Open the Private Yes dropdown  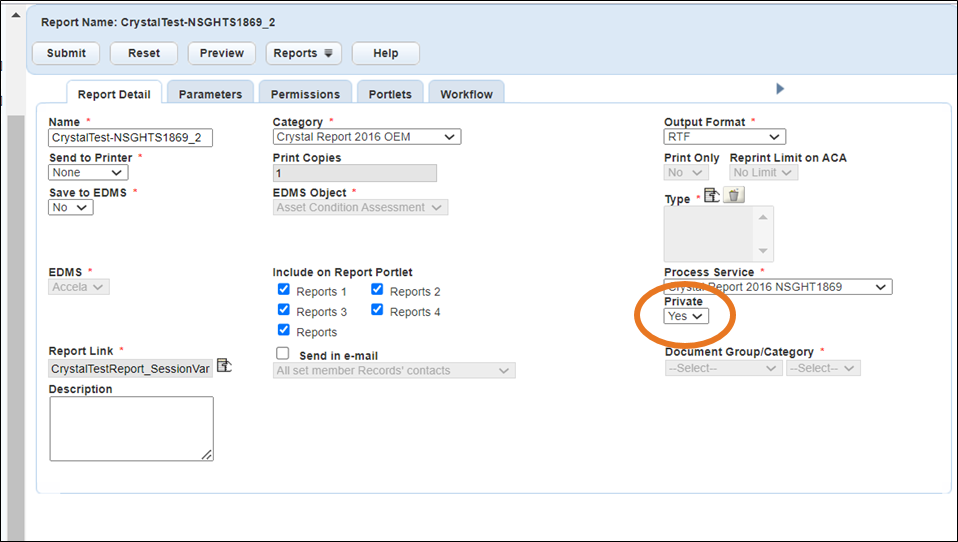coord(686,316)
